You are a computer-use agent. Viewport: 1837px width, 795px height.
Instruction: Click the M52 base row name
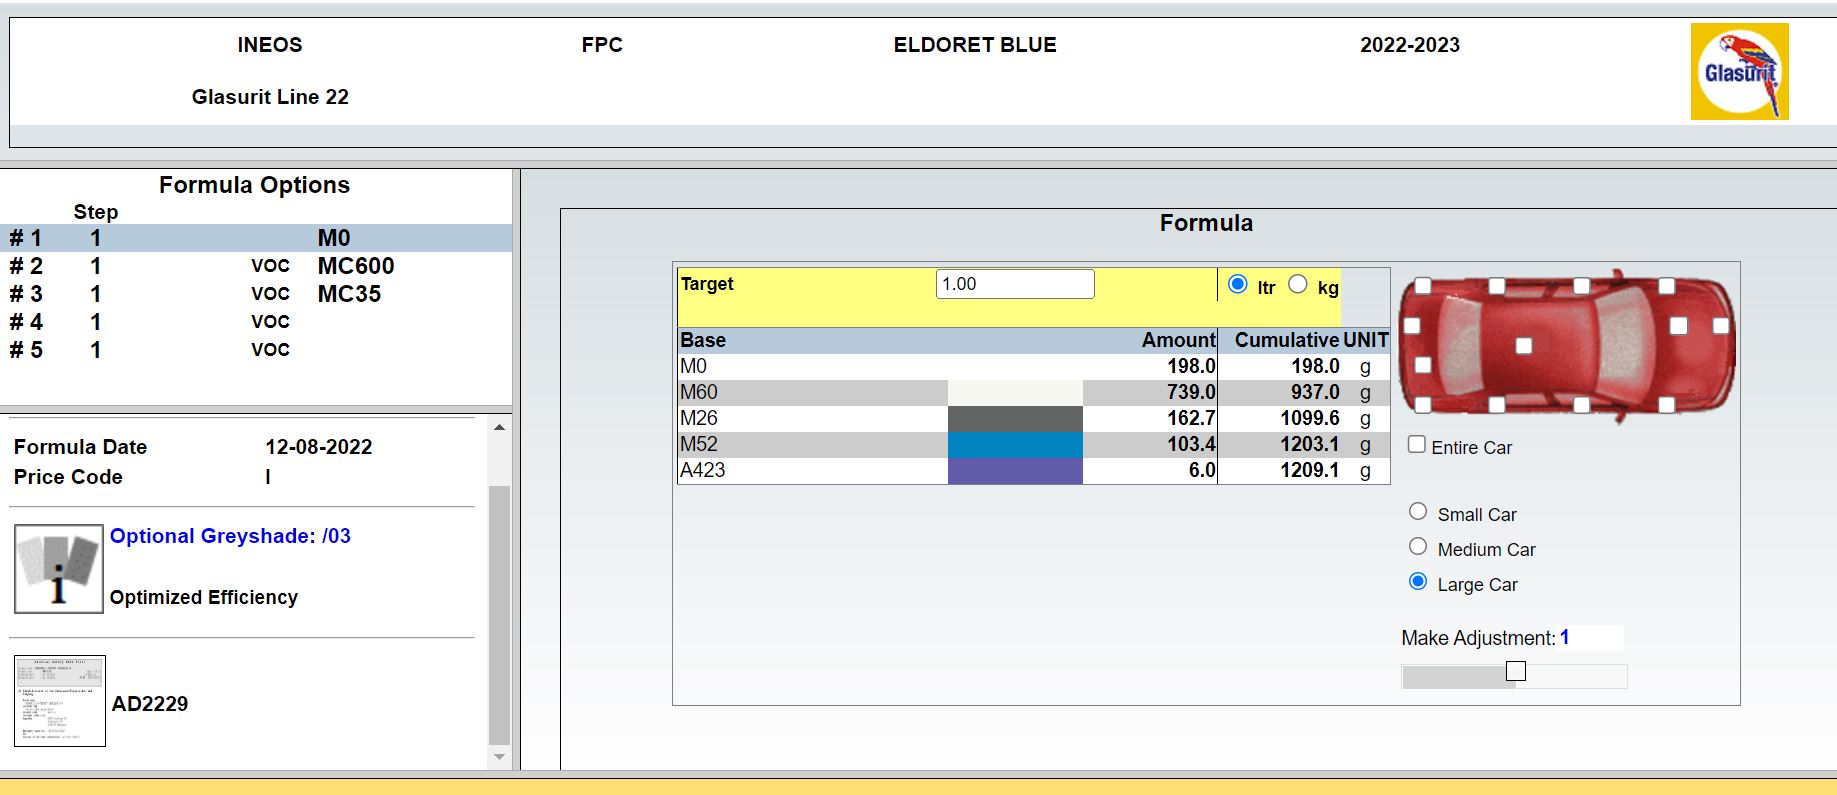tap(699, 444)
